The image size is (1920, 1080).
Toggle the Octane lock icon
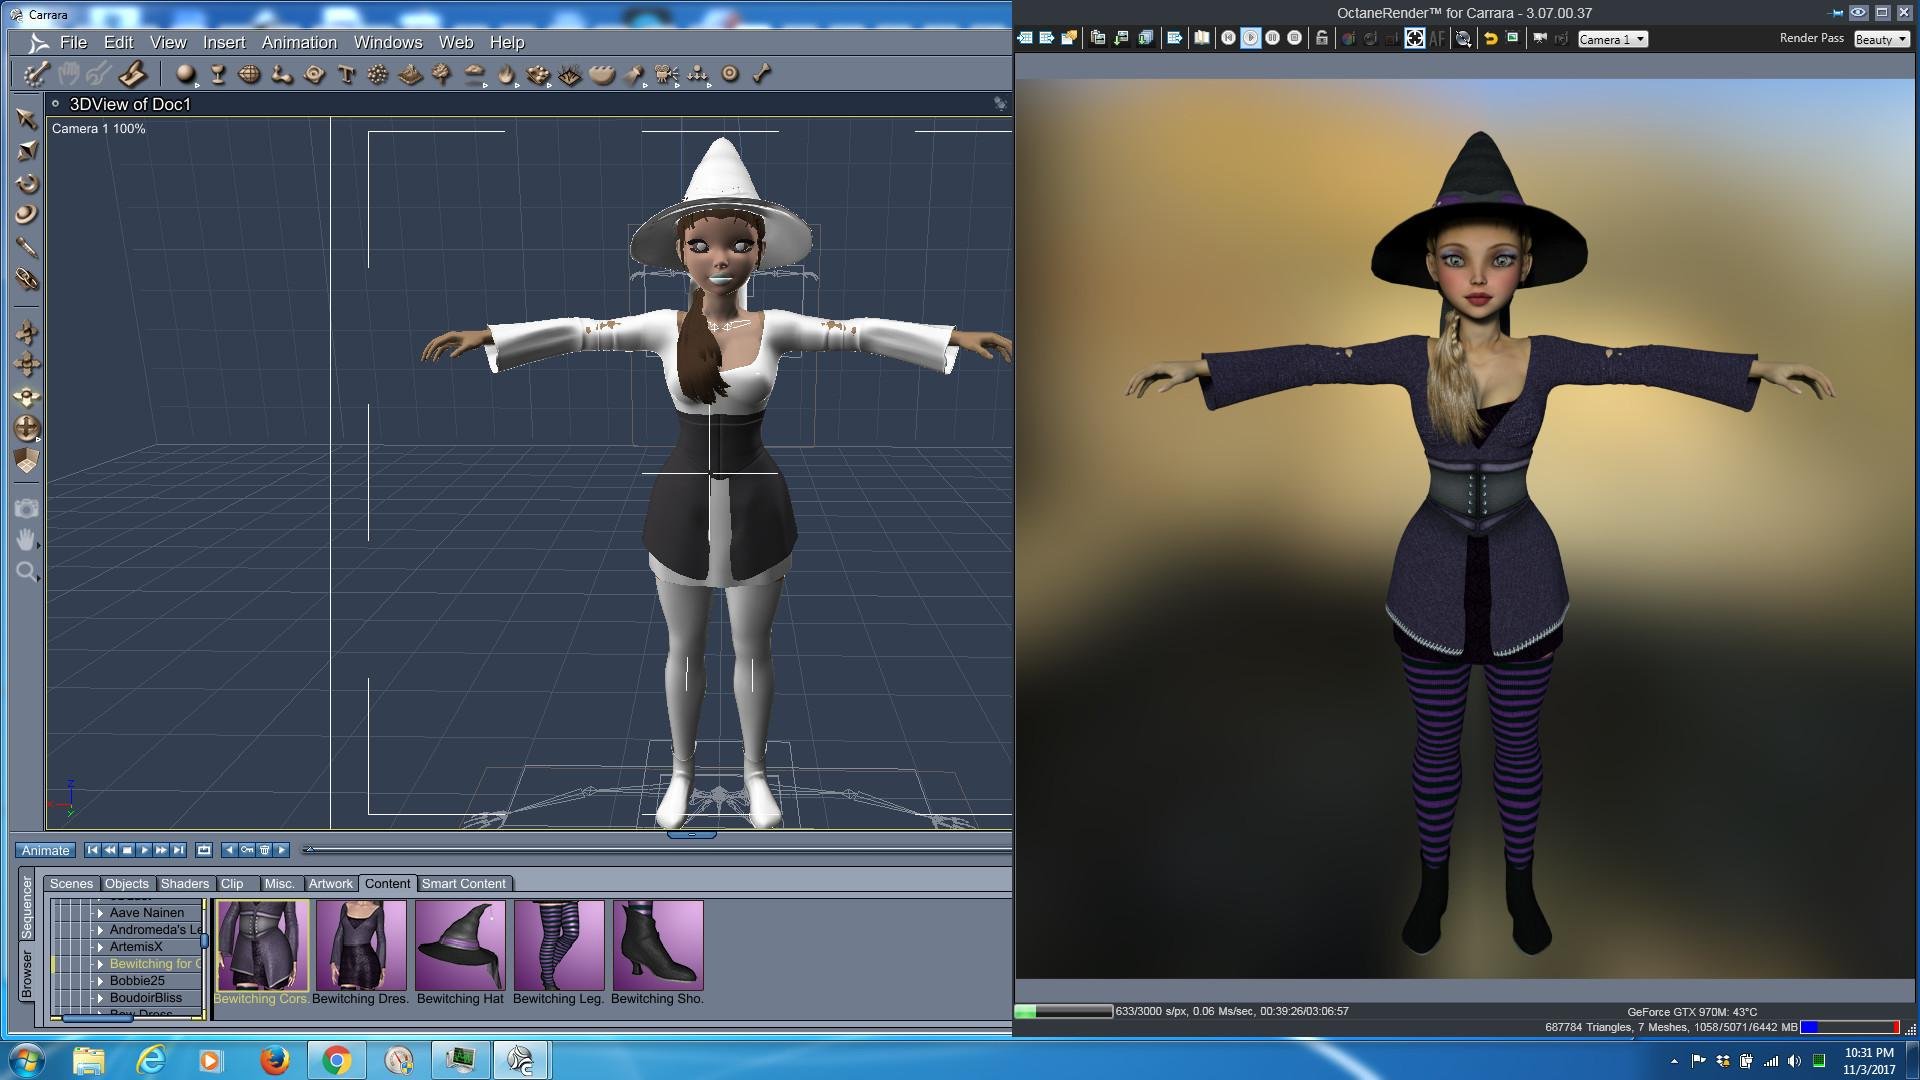pos(1321,38)
